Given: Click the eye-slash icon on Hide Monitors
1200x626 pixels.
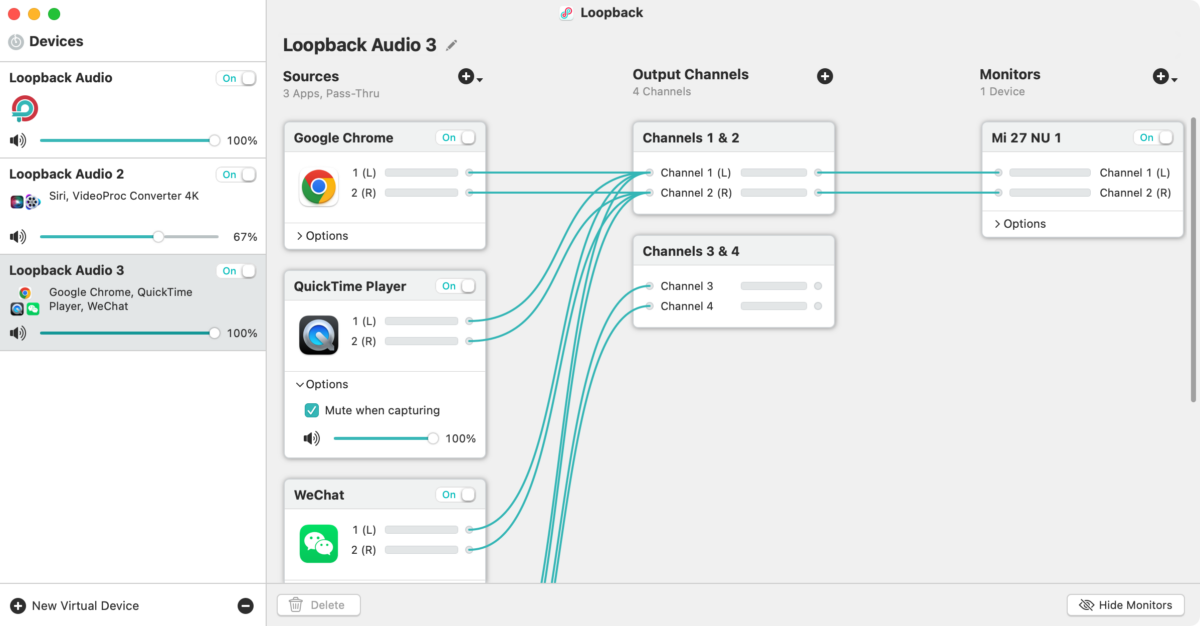Looking at the screenshot, I should 1087,605.
